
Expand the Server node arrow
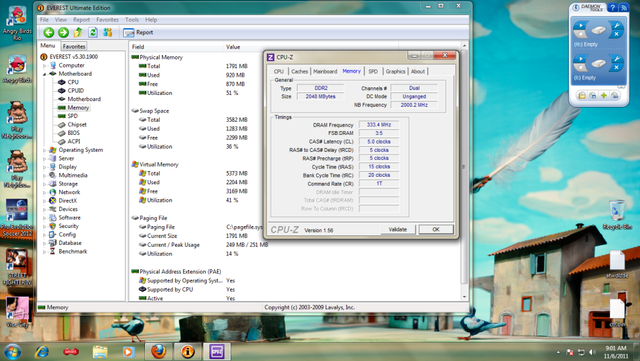44,158
